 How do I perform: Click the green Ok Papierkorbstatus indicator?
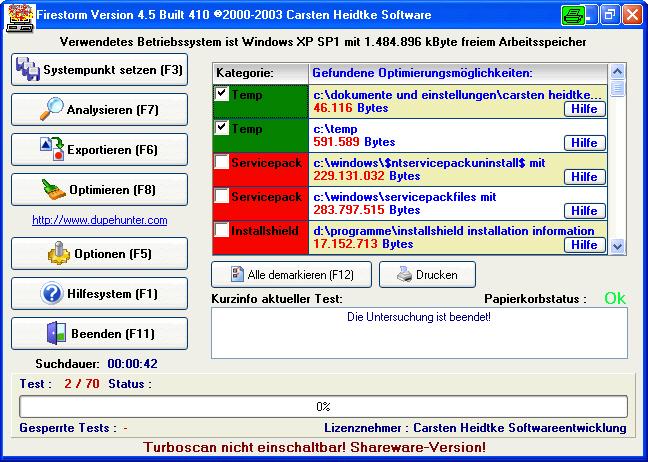point(615,298)
